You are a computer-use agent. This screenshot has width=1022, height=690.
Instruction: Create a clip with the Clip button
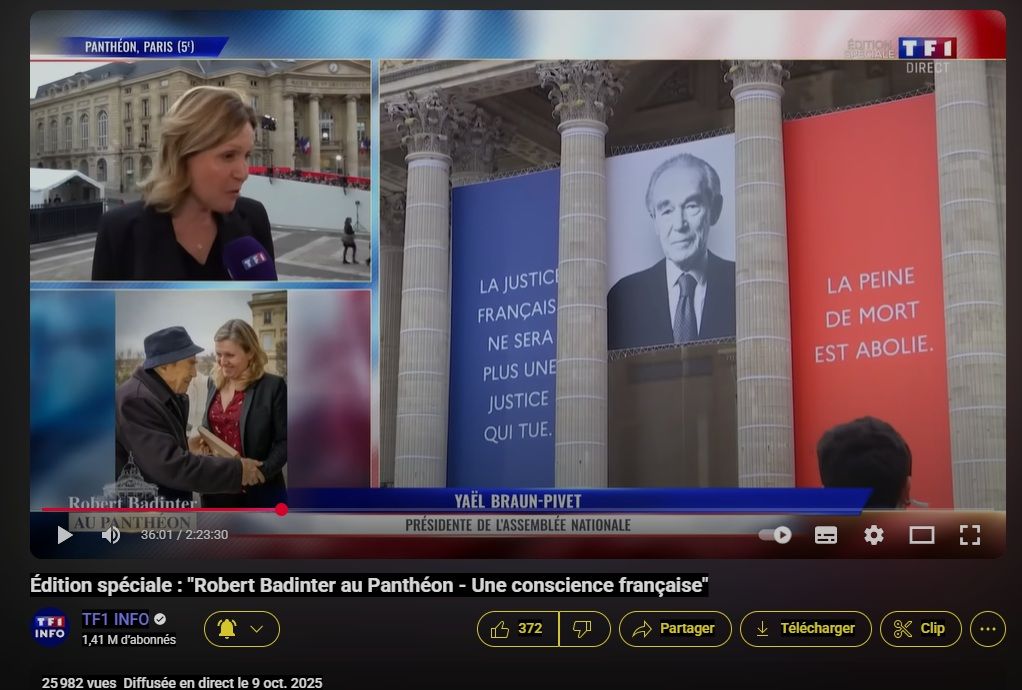point(920,629)
